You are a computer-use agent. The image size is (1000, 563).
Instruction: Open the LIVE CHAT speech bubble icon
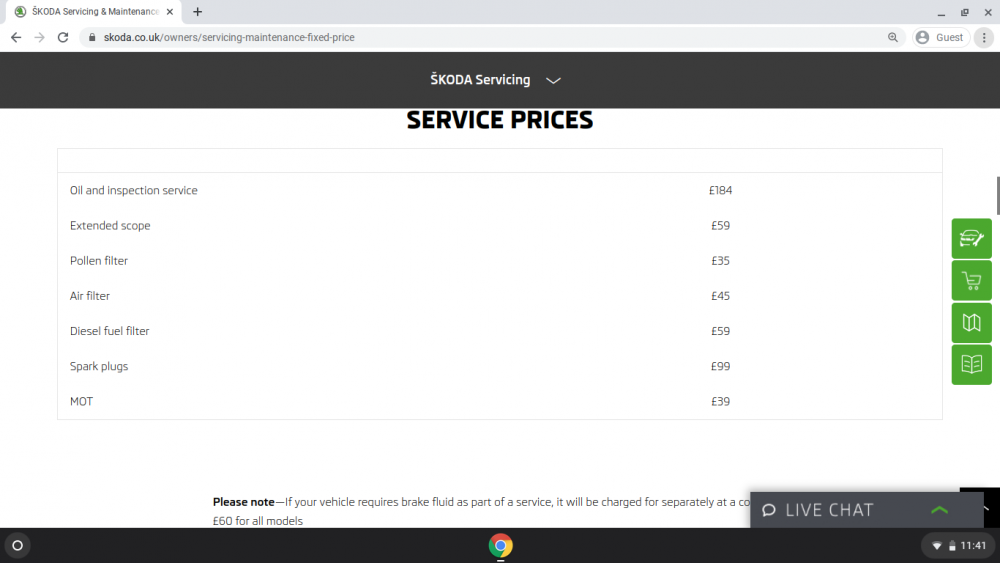(x=769, y=510)
